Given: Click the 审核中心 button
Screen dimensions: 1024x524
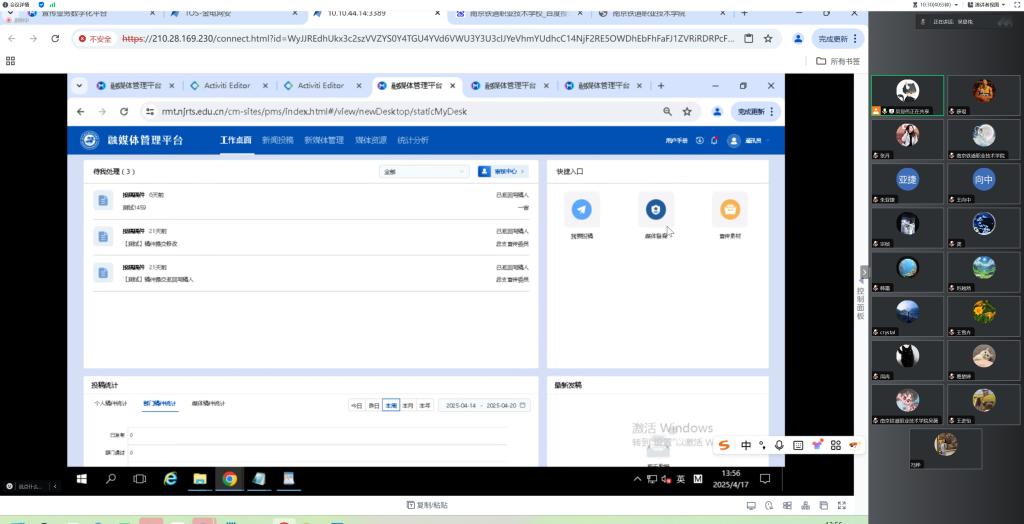Looking at the screenshot, I should click(503, 171).
